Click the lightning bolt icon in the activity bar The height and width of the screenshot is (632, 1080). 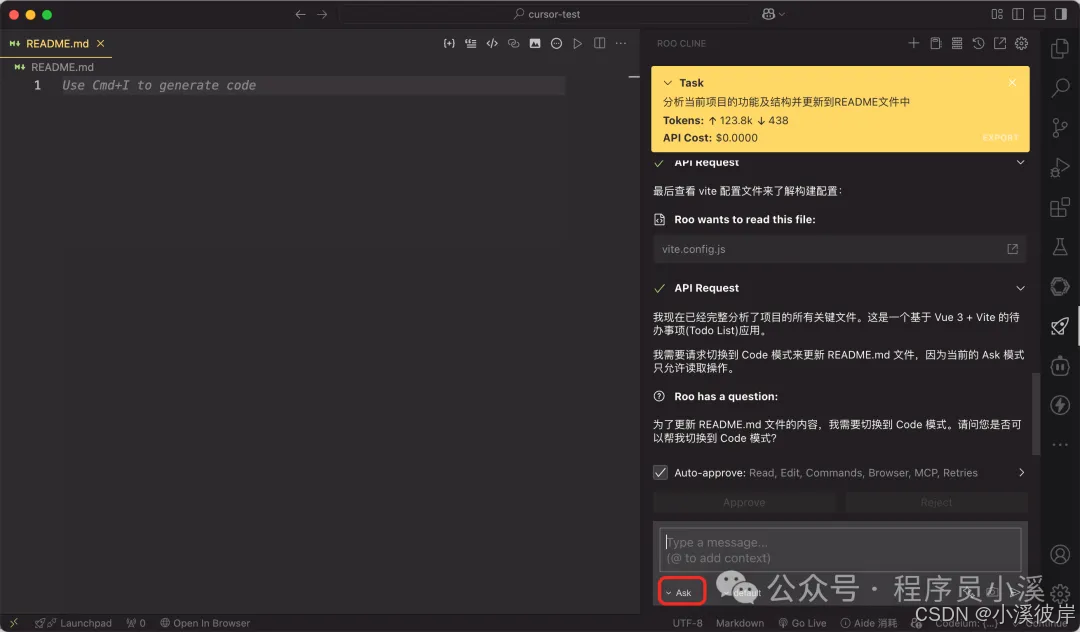[1060, 405]
